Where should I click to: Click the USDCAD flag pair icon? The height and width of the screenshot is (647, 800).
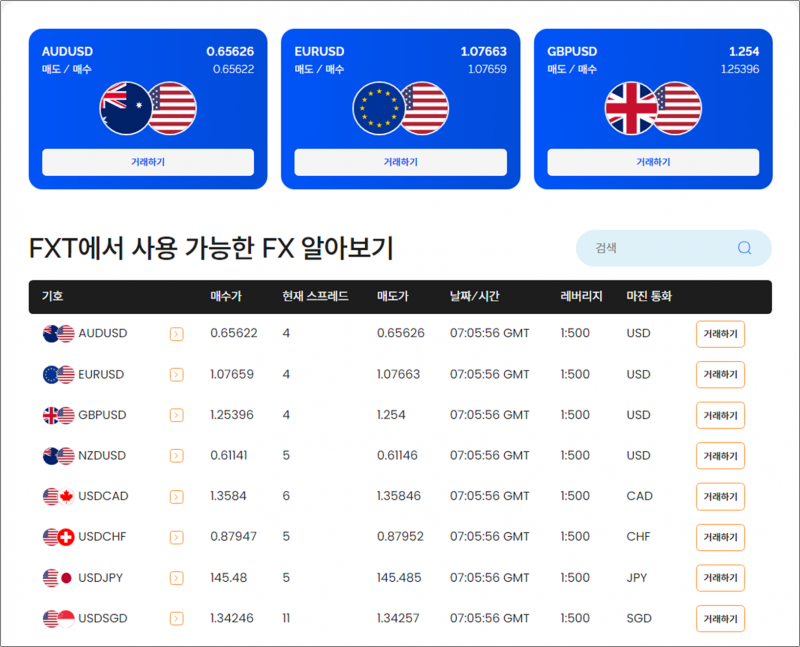59,496
